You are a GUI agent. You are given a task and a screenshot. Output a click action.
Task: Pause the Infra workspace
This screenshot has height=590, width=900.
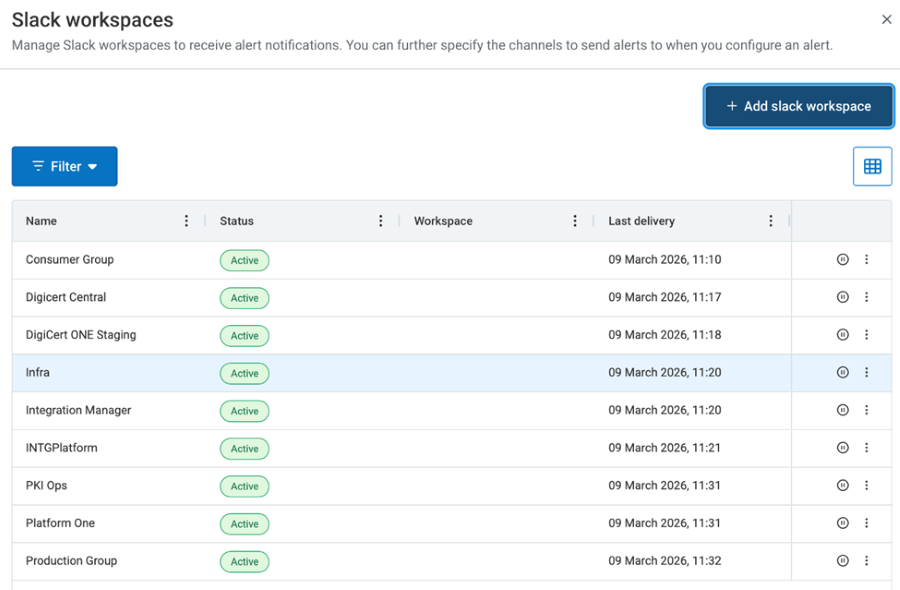click(x=842, y=372)
